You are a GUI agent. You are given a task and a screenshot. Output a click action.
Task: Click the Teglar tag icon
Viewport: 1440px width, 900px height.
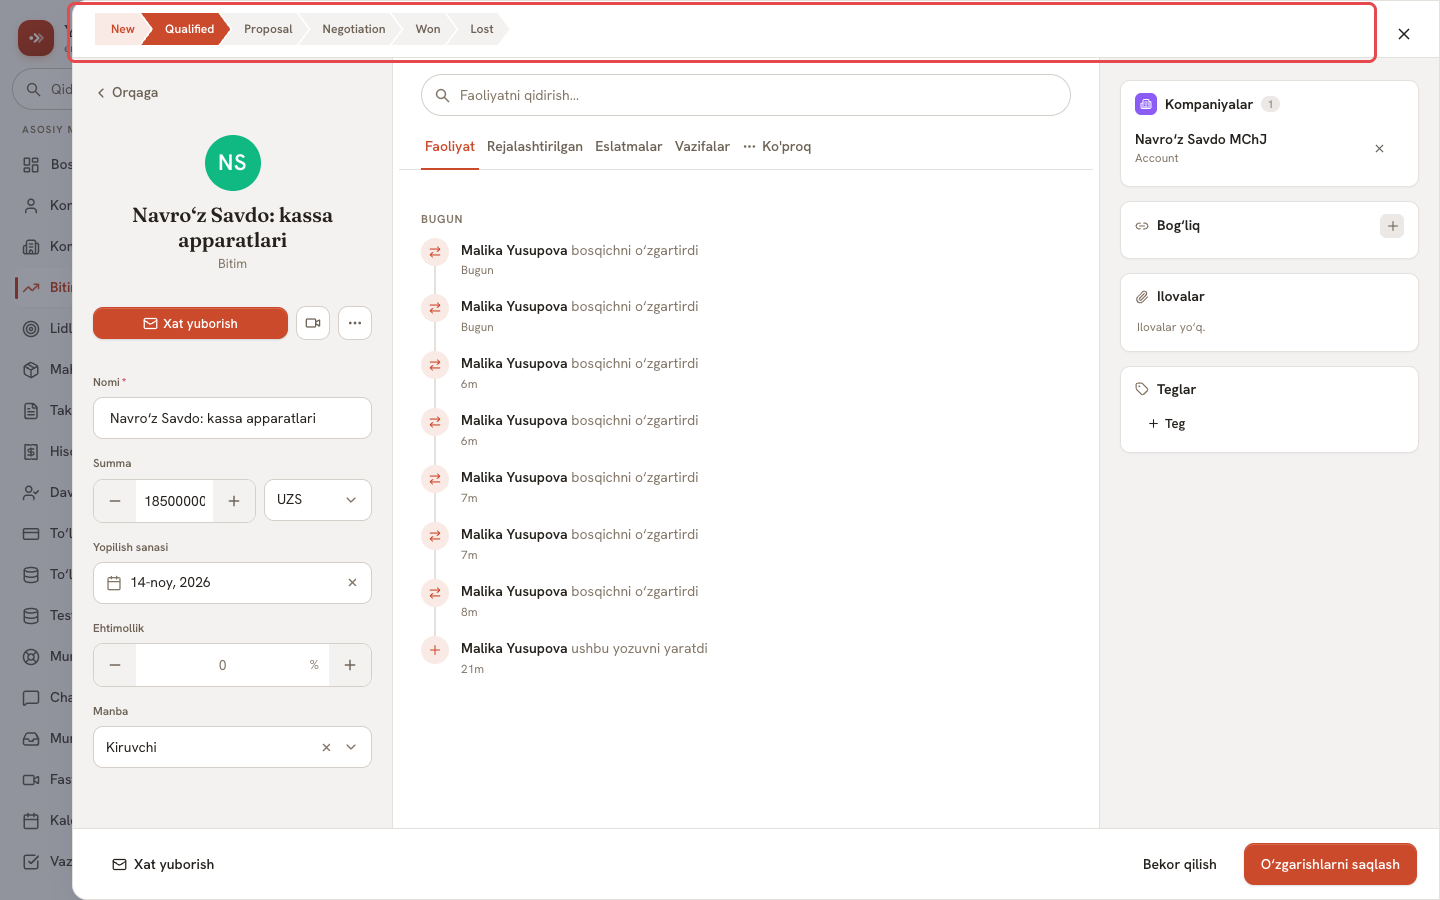1142,390
